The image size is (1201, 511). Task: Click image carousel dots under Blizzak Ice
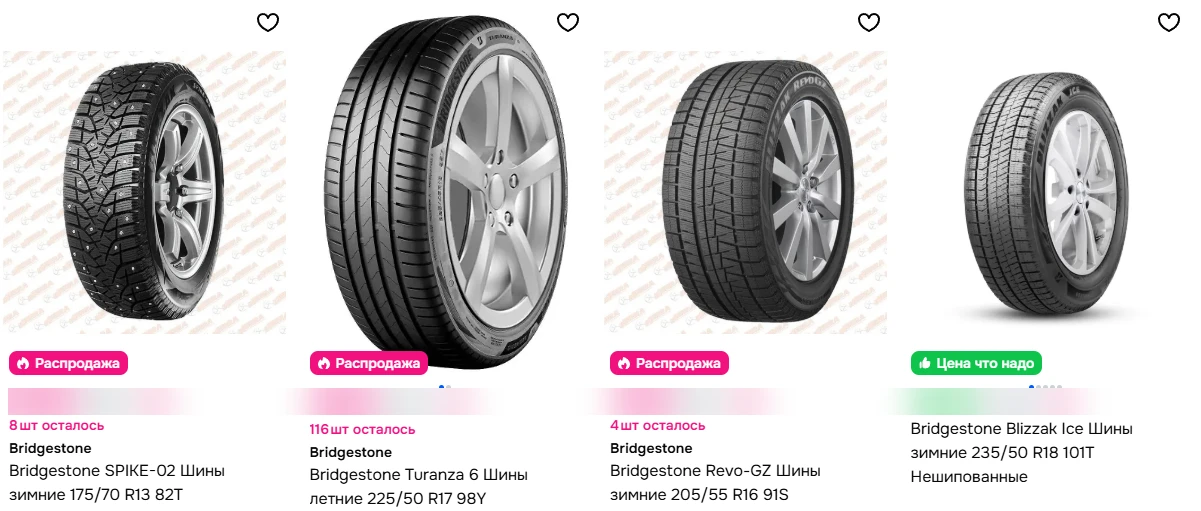[x=1045, y=387]
